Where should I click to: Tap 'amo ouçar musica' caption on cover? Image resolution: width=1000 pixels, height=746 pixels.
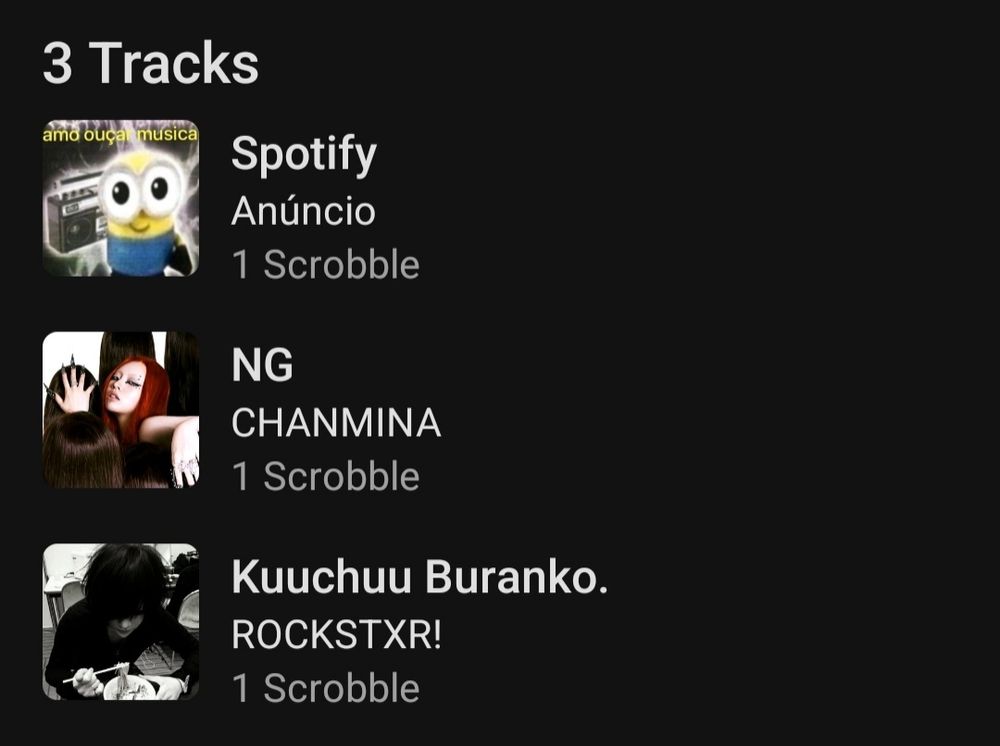click(x=121, y=135)
